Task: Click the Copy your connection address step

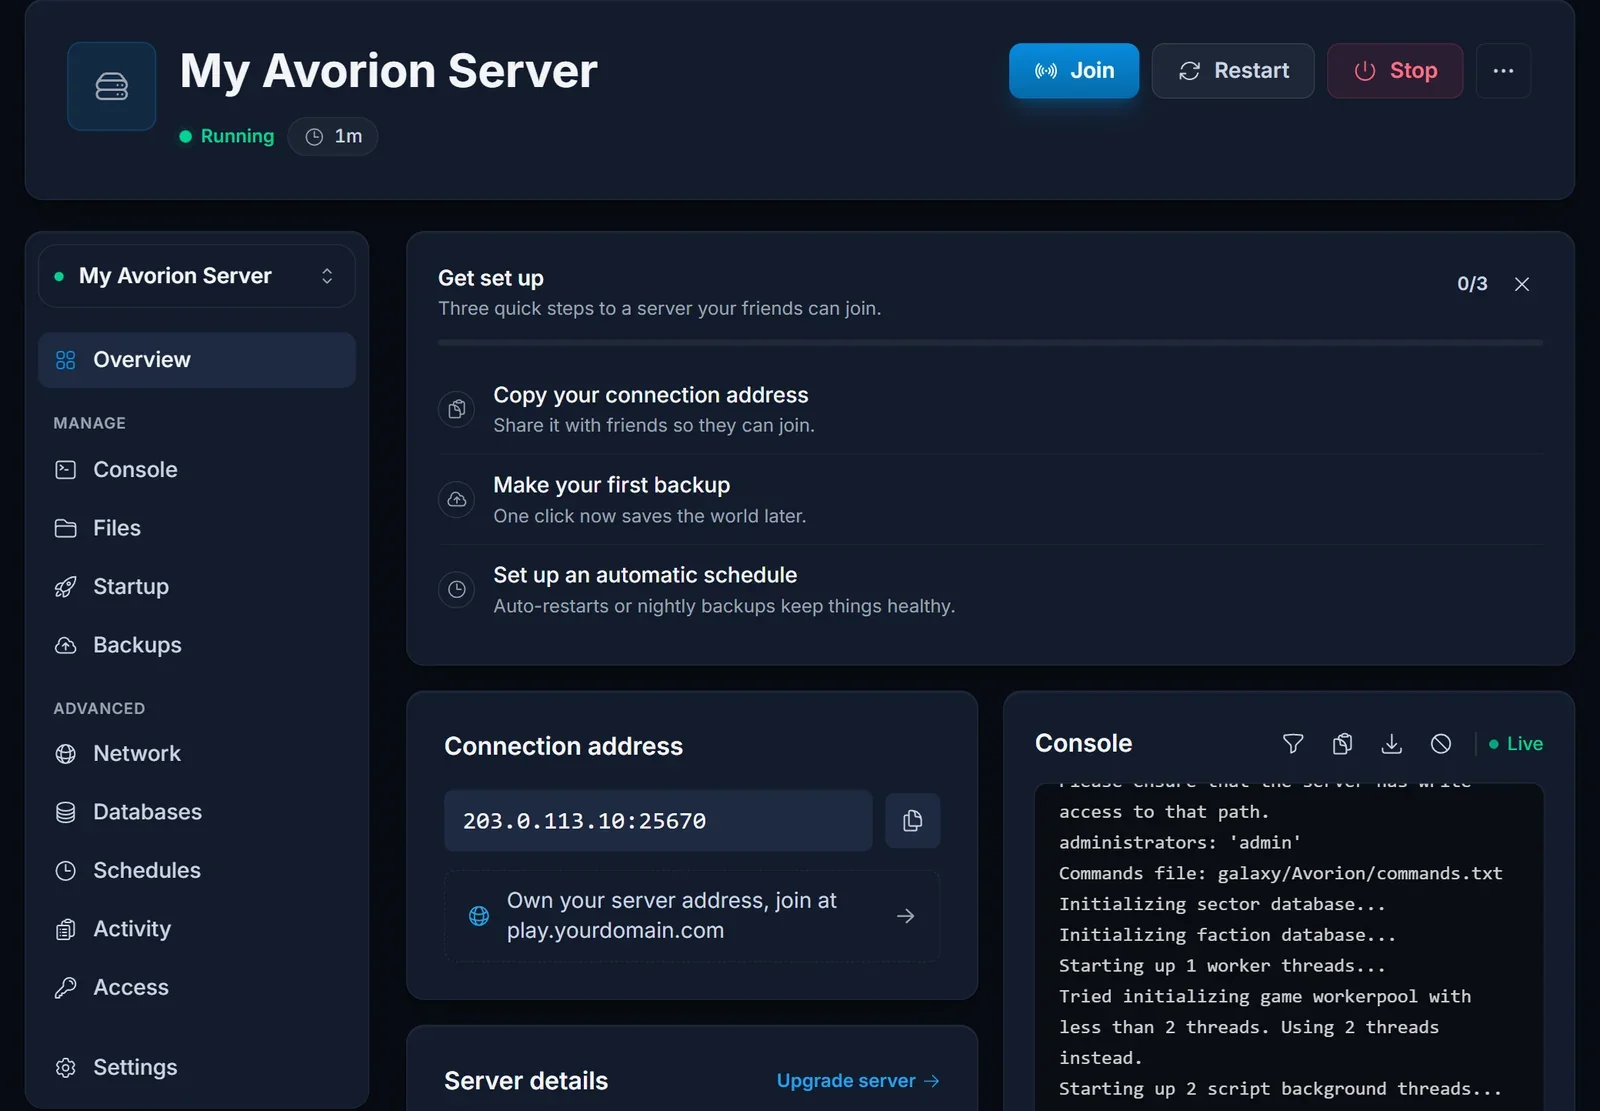Action: (x=990, y=410)
